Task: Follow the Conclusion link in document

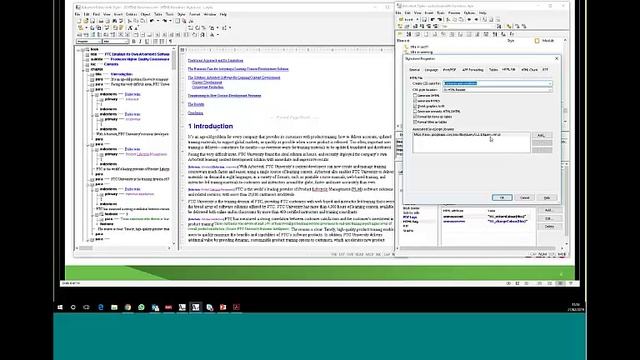Action: (x=196, y=113)
